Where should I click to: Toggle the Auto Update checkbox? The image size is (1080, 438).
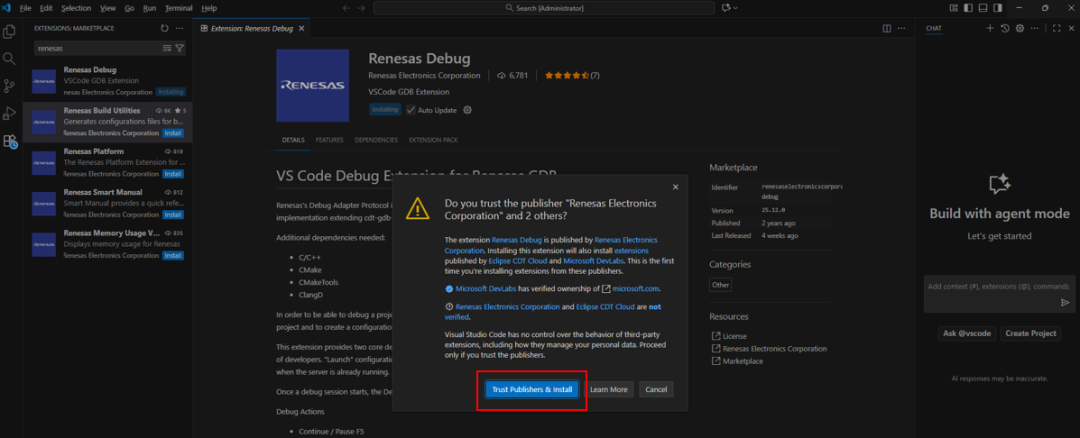411,110
